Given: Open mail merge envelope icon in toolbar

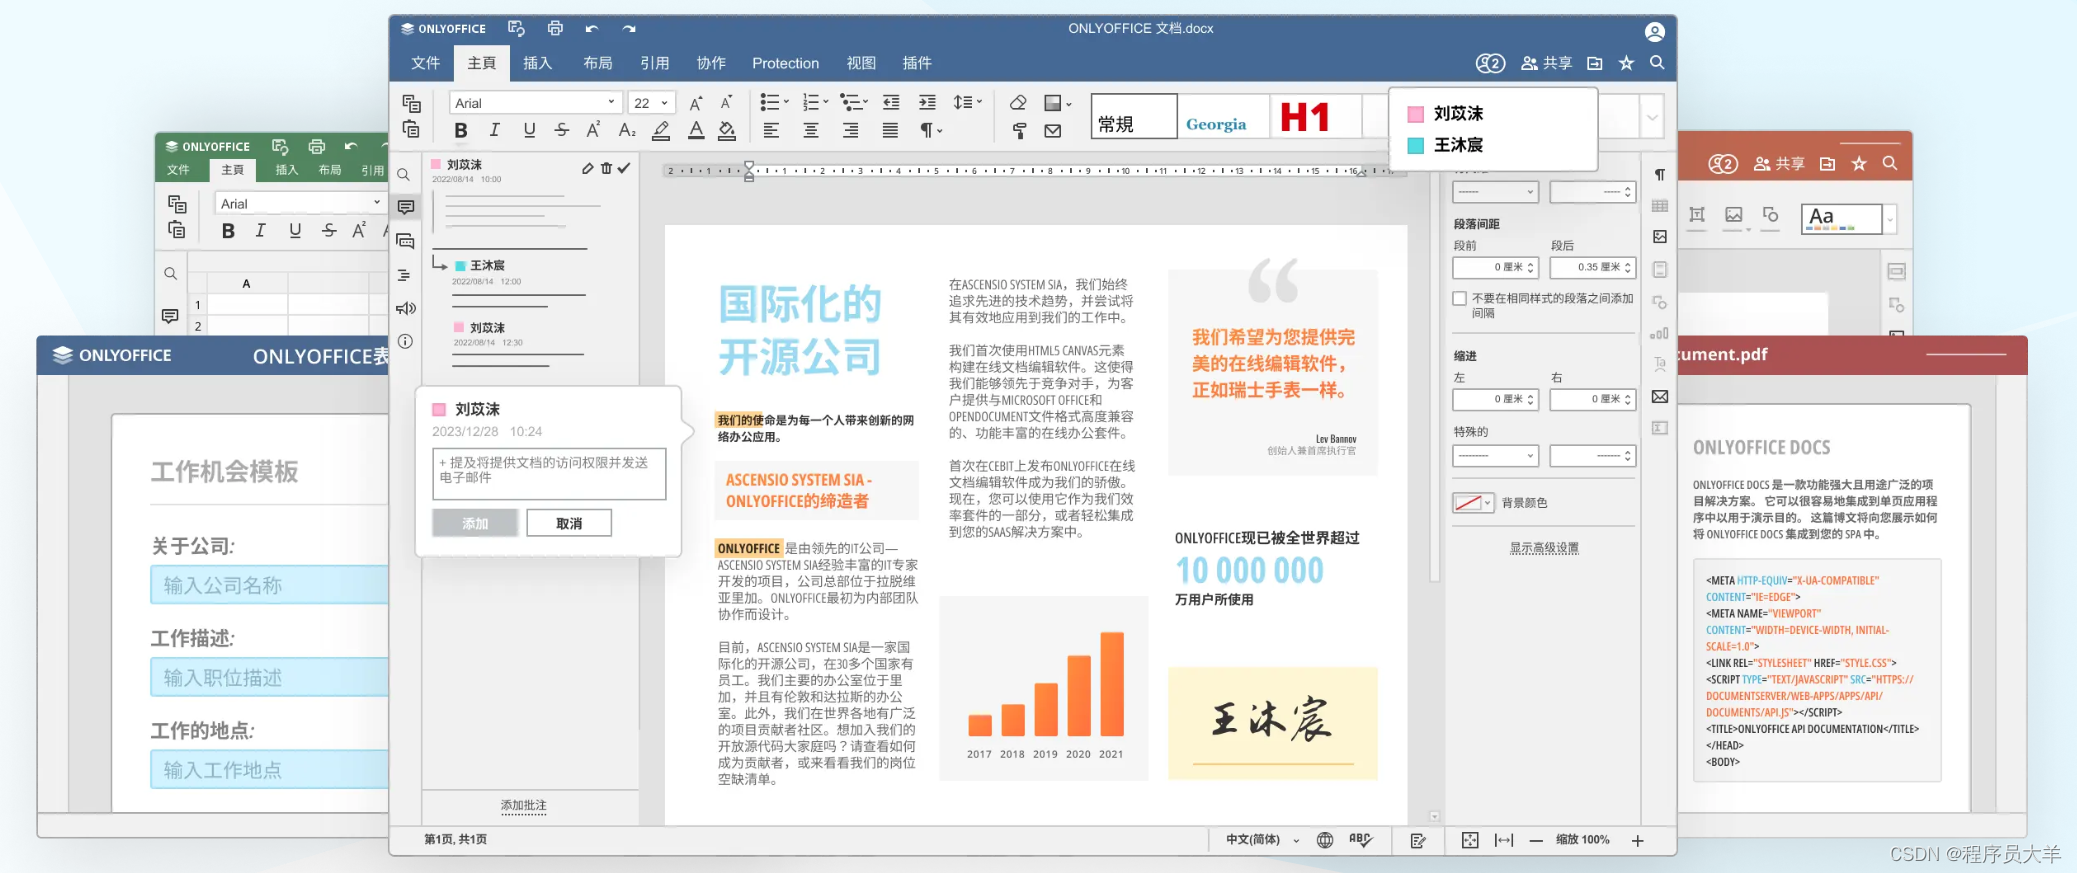Looking at the screenshot, I should (1053, 131).
